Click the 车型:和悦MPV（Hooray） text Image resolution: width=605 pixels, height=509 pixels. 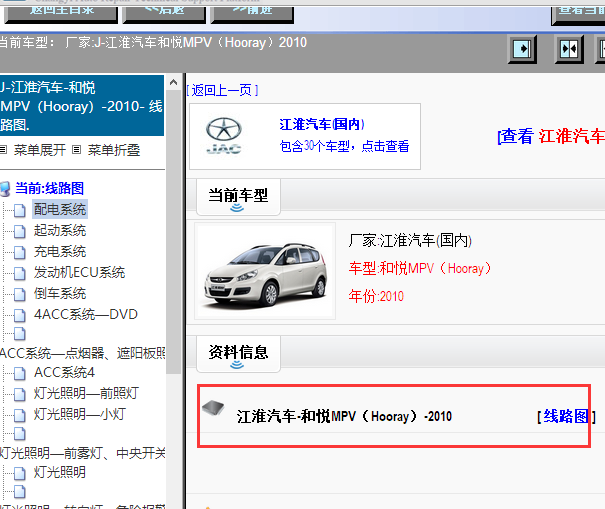tap(420, 268)
